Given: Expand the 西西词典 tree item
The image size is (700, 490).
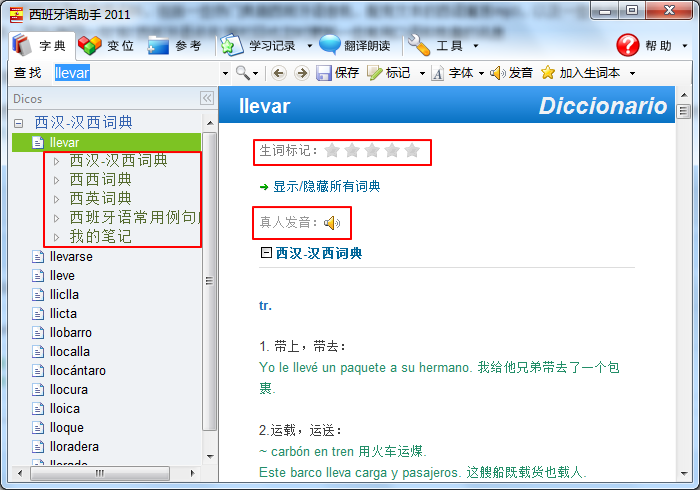Looking at the screenshot, I should tap(56, 180).
